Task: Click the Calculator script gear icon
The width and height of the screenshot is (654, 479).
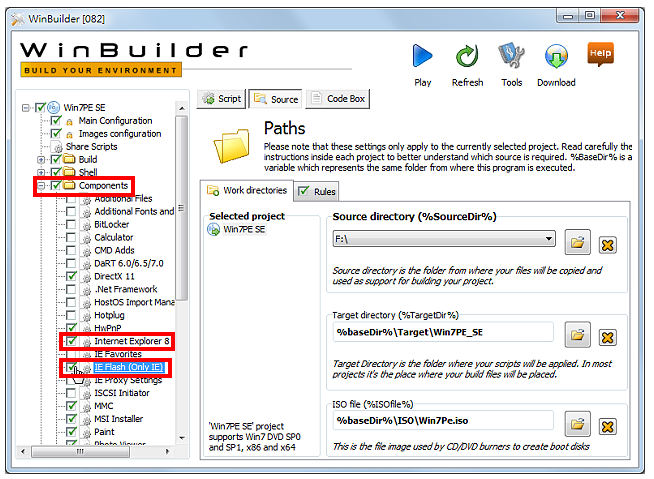Action: (x=86, y=238)
